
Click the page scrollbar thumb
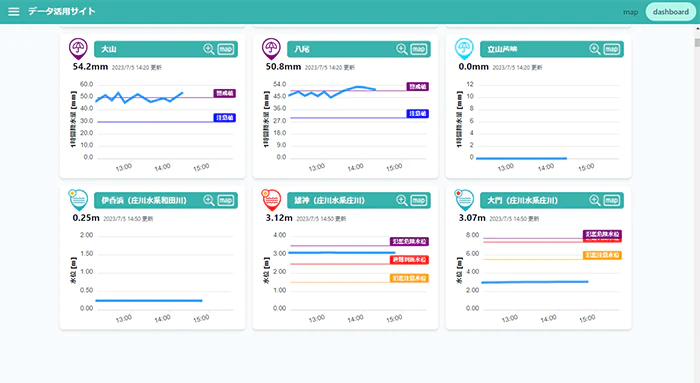point(697,43)
